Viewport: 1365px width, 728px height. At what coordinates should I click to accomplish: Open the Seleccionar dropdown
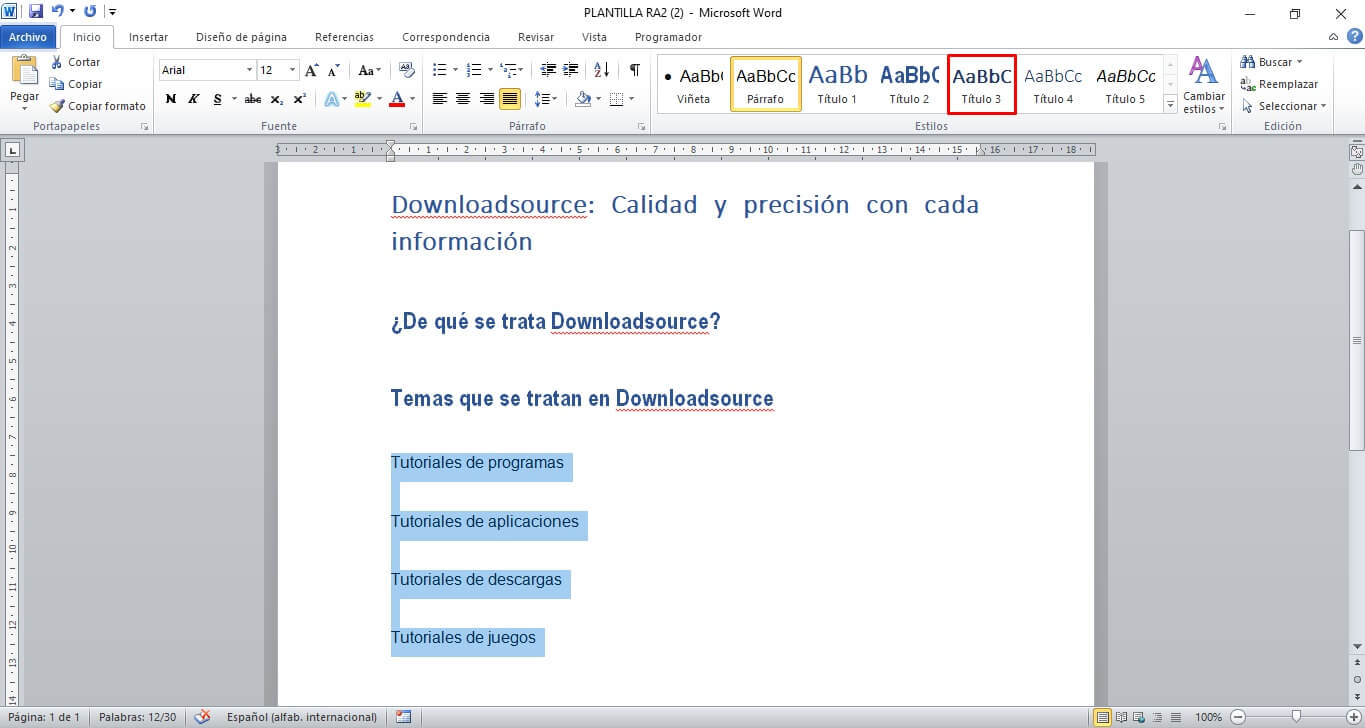pos(1284,106)
